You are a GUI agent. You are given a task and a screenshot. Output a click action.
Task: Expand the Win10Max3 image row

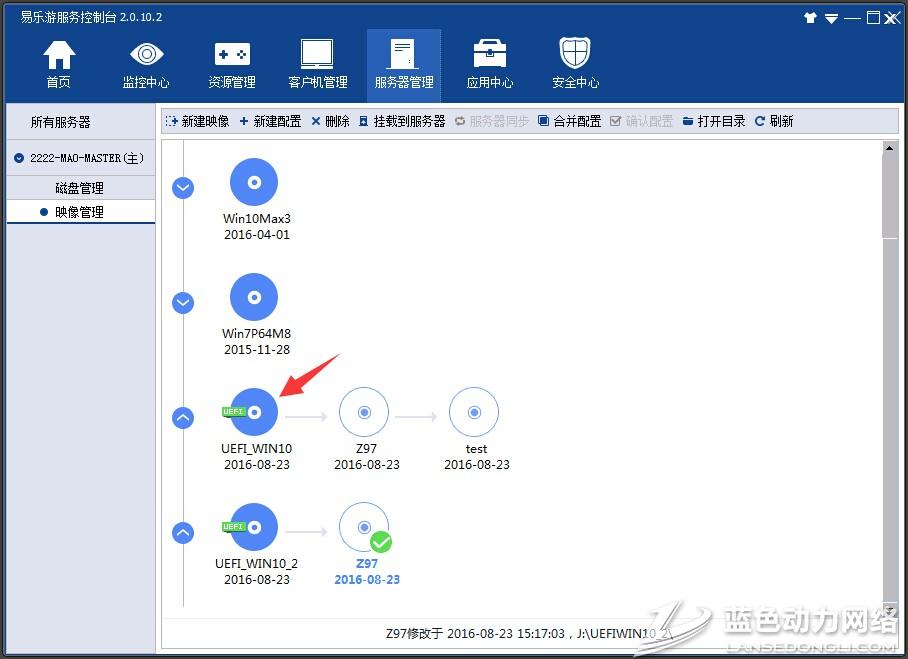pyautogui.click(x=183, y=187)
